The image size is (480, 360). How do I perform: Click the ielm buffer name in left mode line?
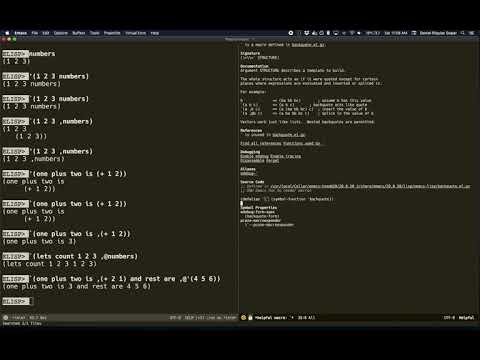[x=19, y=318]
